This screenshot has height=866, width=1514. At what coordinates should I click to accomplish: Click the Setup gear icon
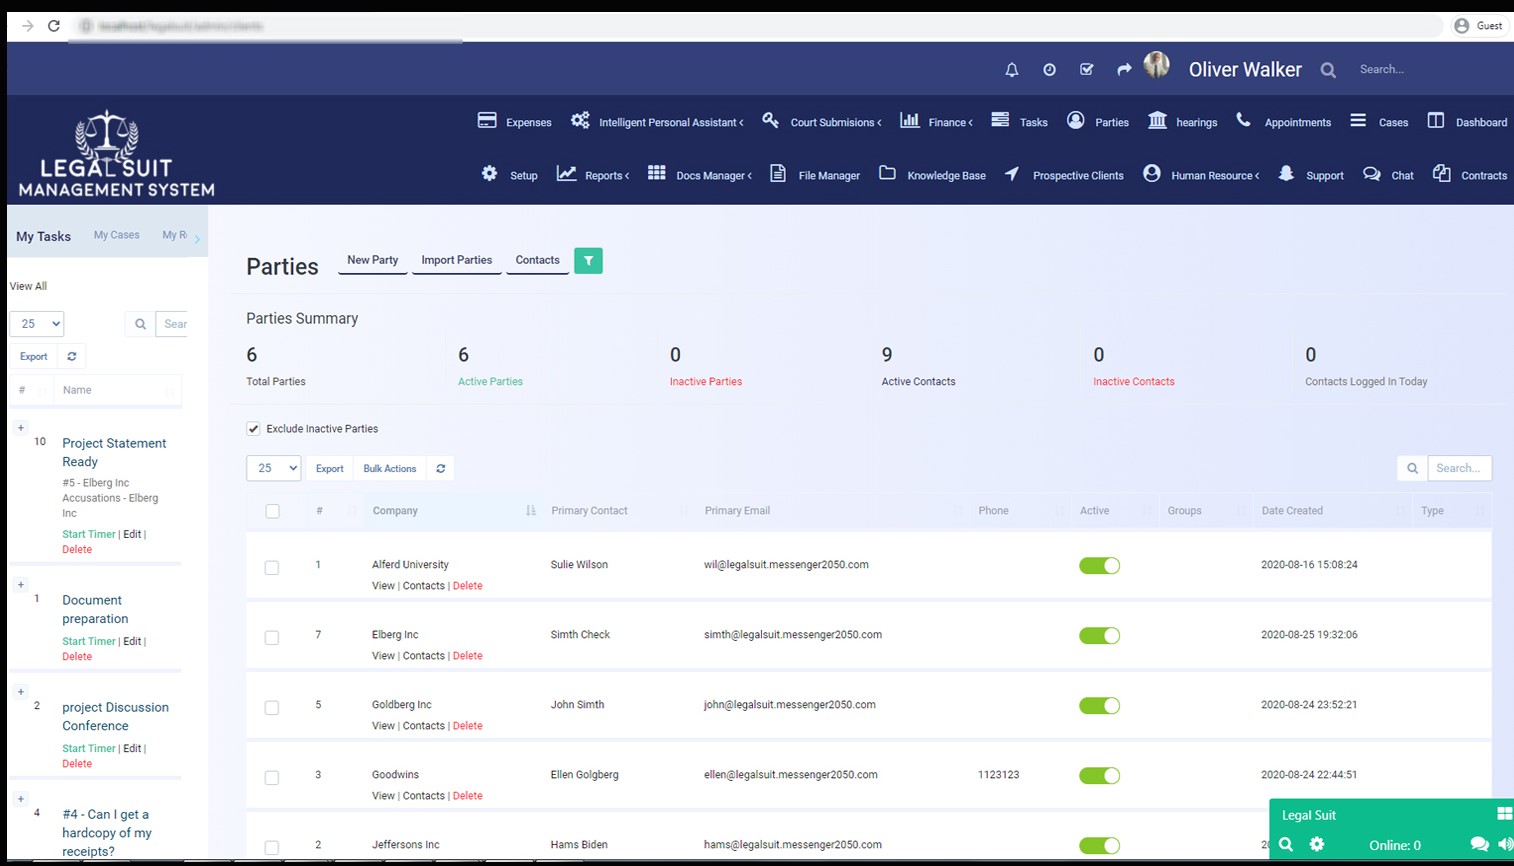pos(489,173)
